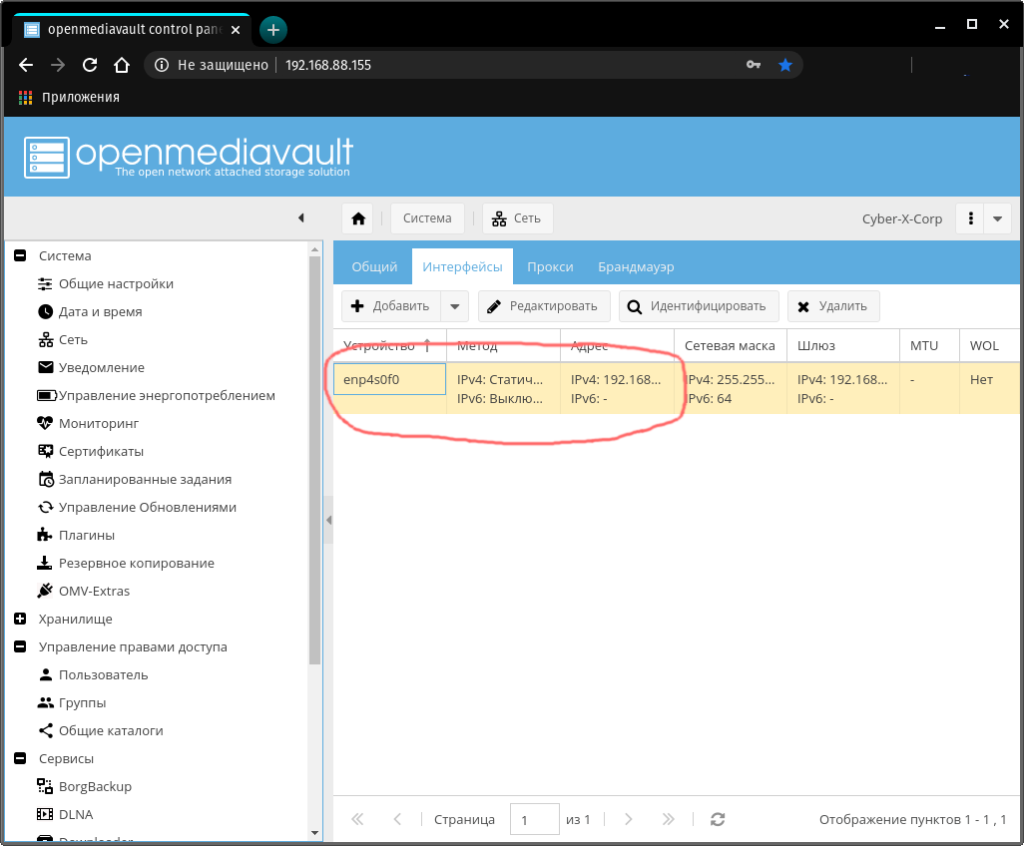Collapse the left navigation panel arrow
Screen dimensions: 1024x846
[x=301, y=218]
